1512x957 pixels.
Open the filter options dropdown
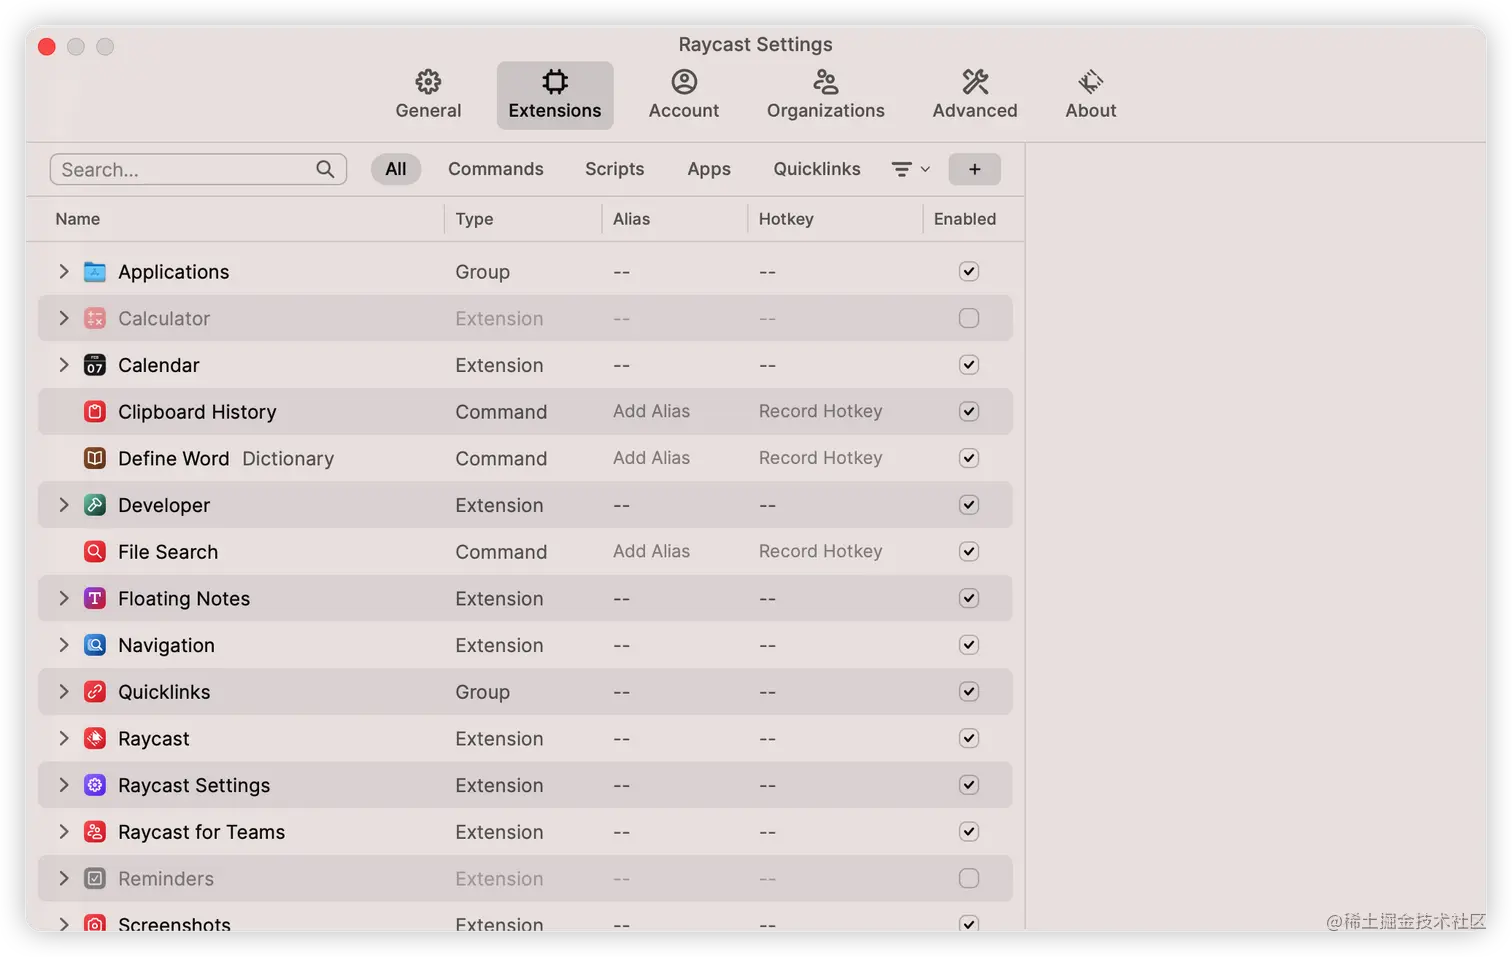[x=911, y=169]
